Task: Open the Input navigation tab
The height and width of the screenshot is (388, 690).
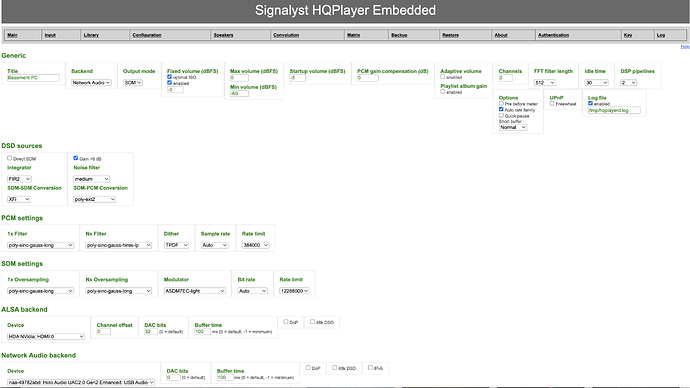Action: [50, 35]
